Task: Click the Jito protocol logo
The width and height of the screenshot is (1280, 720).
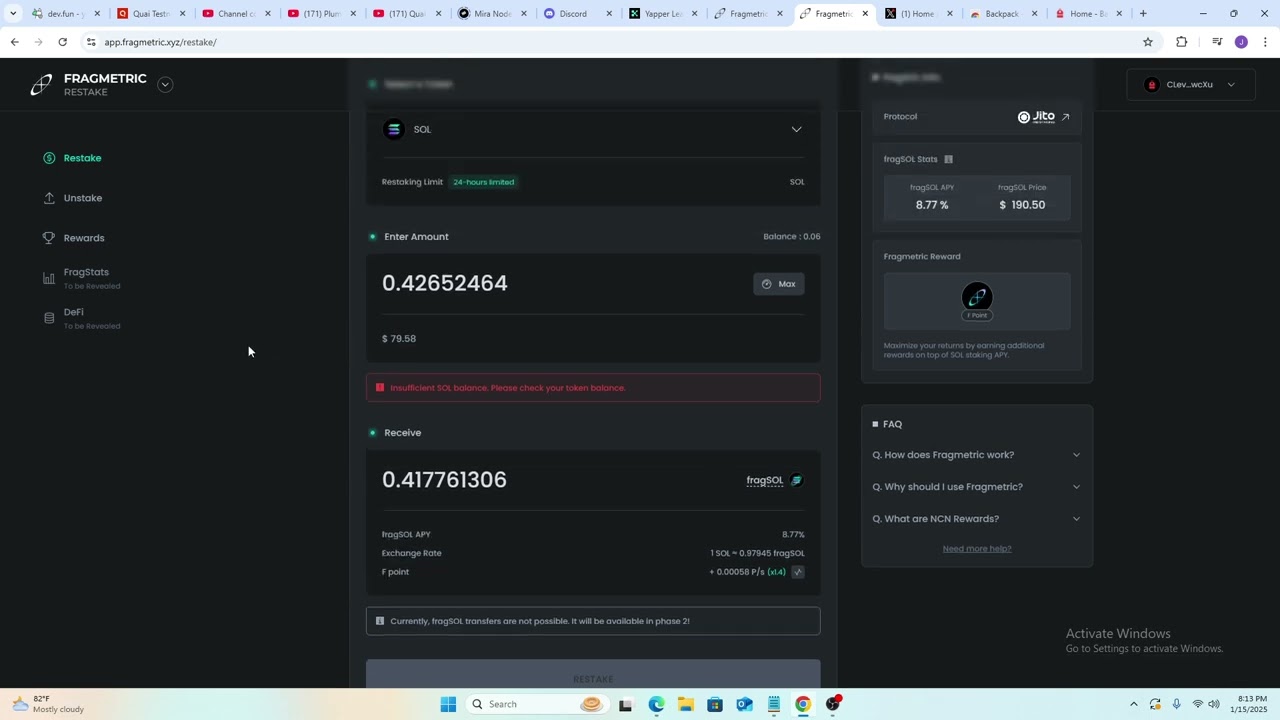Action: pyautogui.click(x=1036, y=117)
